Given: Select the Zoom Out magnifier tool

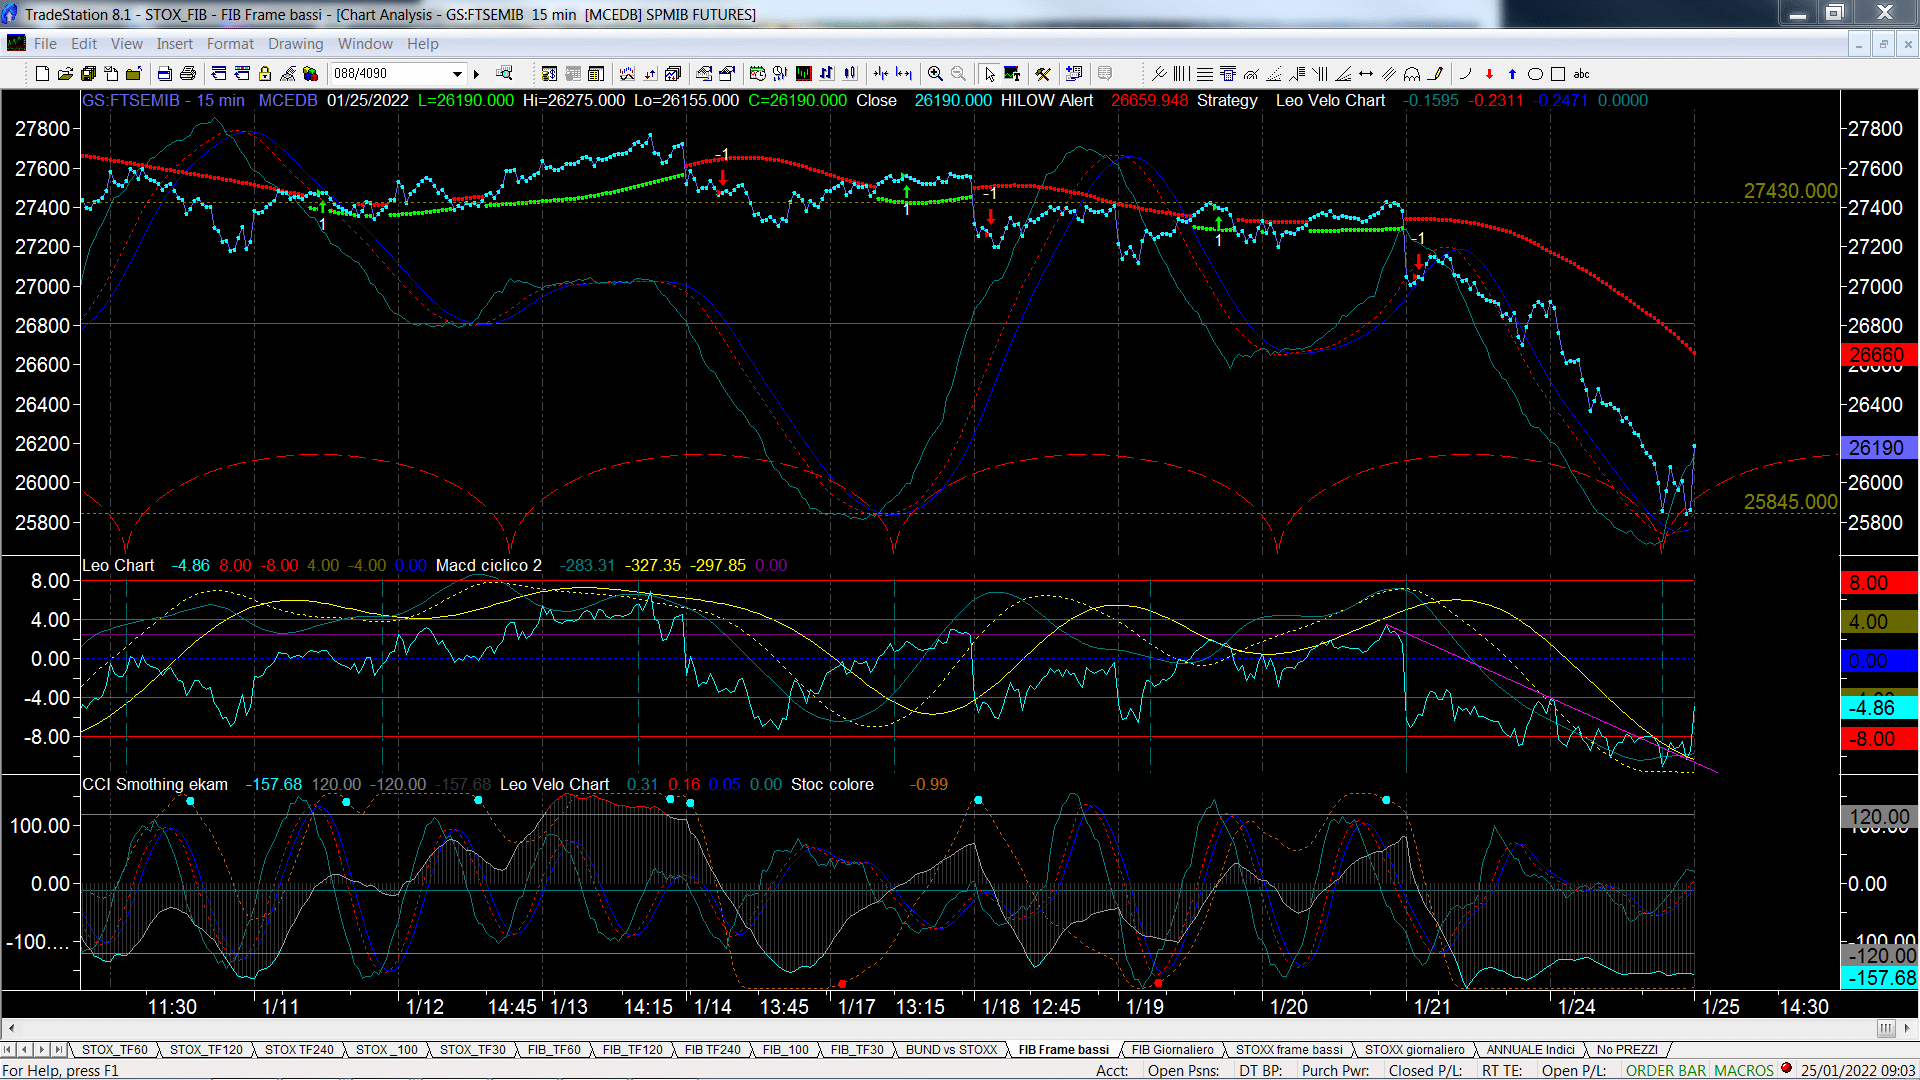Looking at the screenshot, I should point(958,74).
